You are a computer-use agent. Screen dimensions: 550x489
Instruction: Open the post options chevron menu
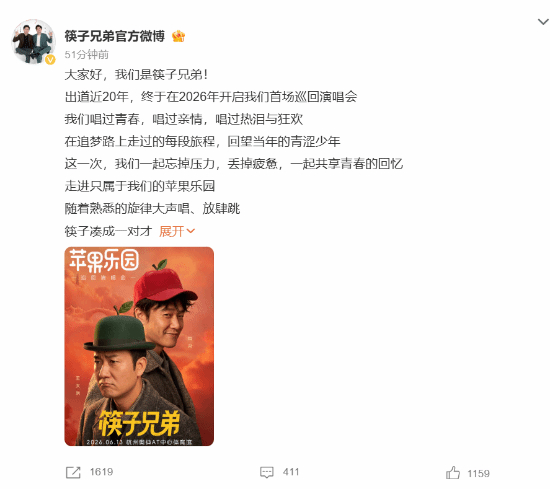[x=543, y=22]
